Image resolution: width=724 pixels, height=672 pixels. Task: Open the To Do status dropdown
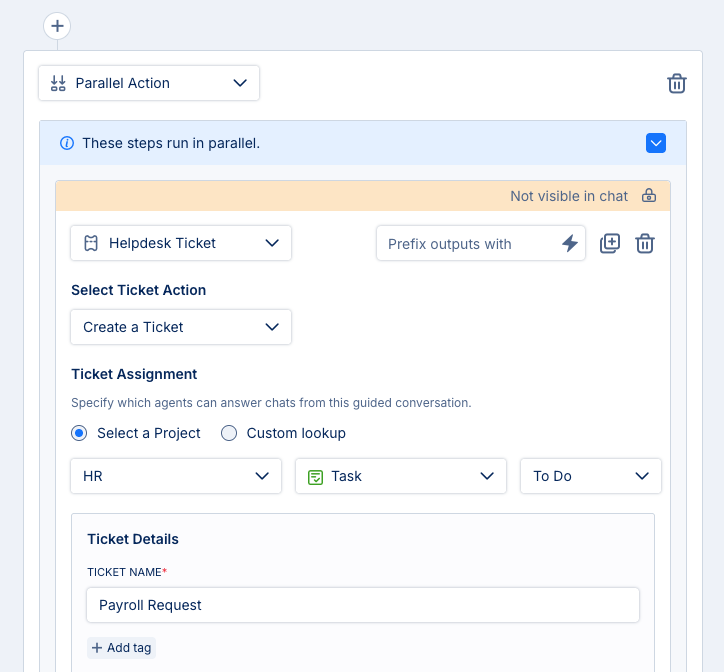tap(590, 476)
